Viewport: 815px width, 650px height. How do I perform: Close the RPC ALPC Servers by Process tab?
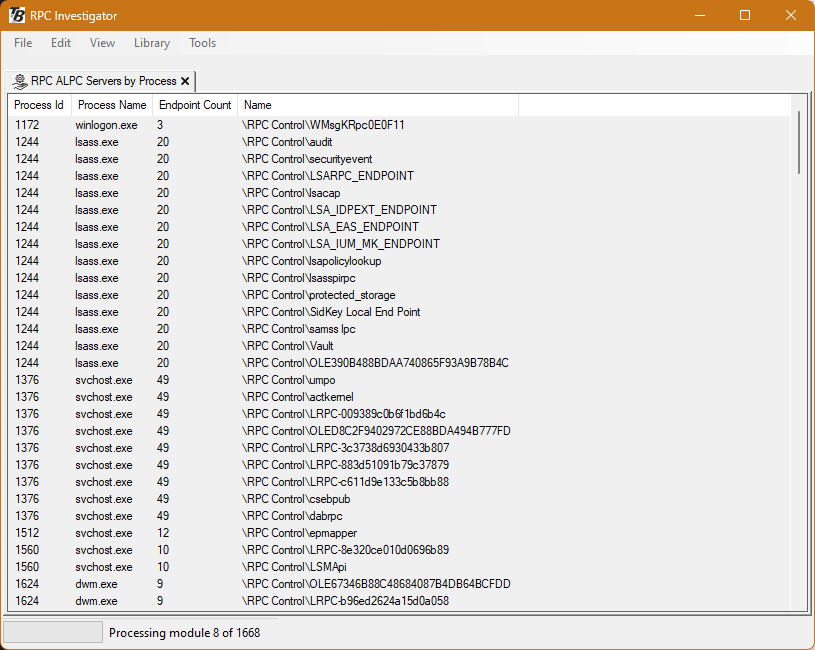click(x=185, y=81)
